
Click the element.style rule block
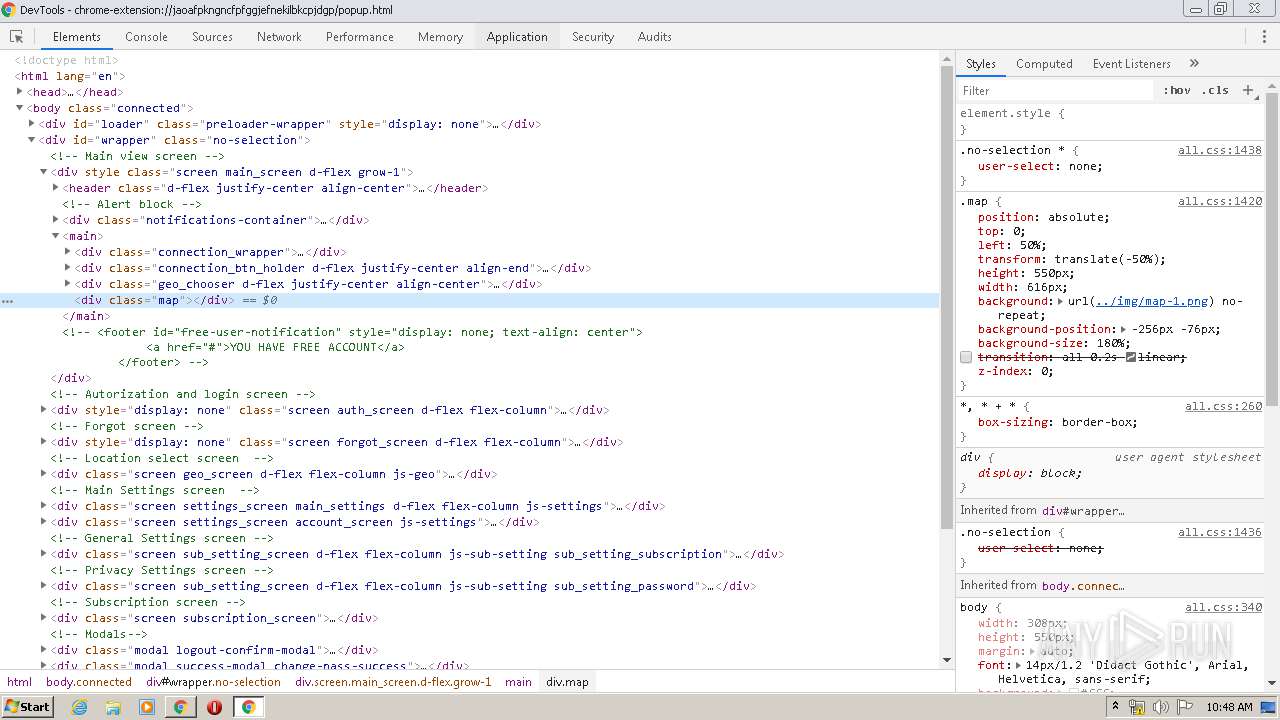point(1110,121)
